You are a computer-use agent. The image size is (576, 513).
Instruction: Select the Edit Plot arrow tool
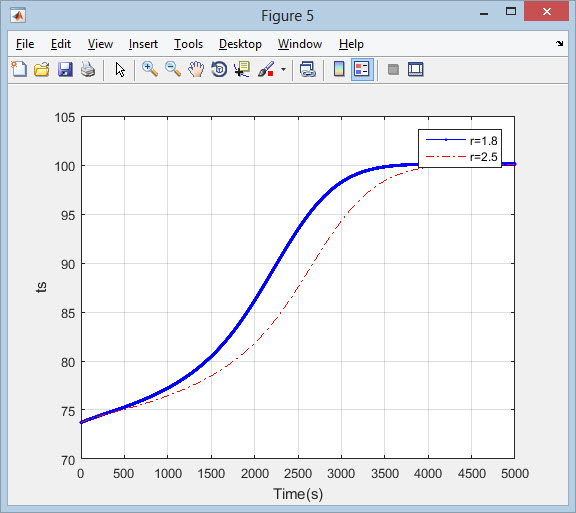point(120,69)
